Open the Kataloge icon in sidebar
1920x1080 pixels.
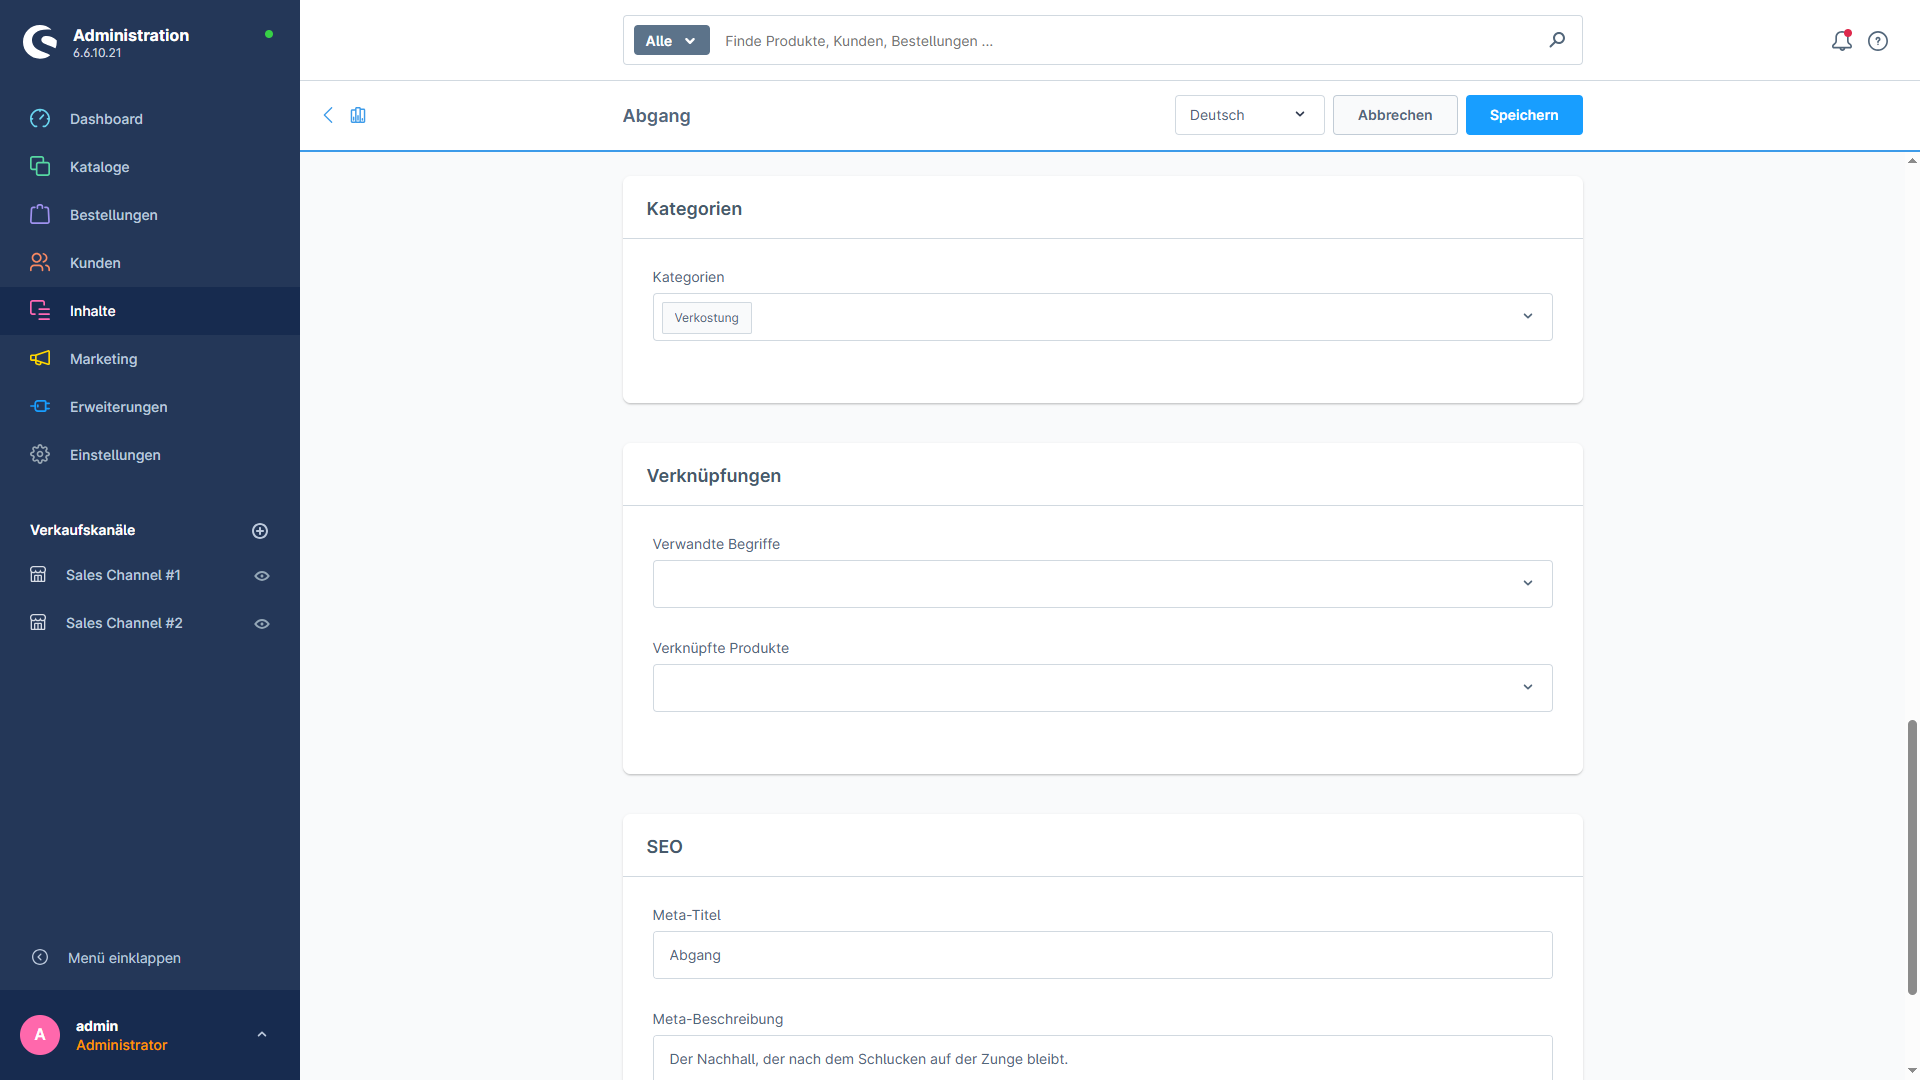[40, 167]
